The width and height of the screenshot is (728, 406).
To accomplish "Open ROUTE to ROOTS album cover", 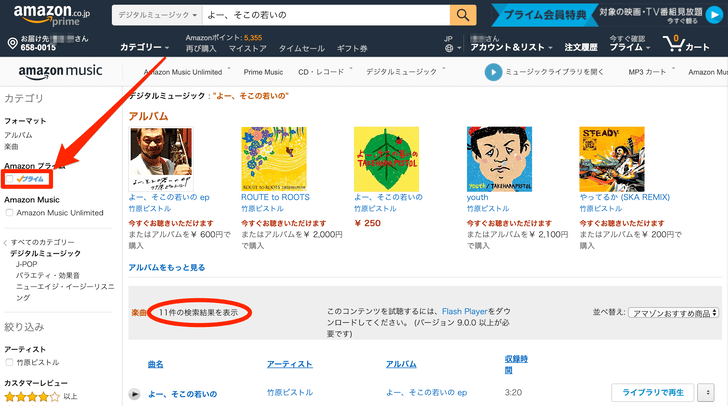I will tap(273, 159).
